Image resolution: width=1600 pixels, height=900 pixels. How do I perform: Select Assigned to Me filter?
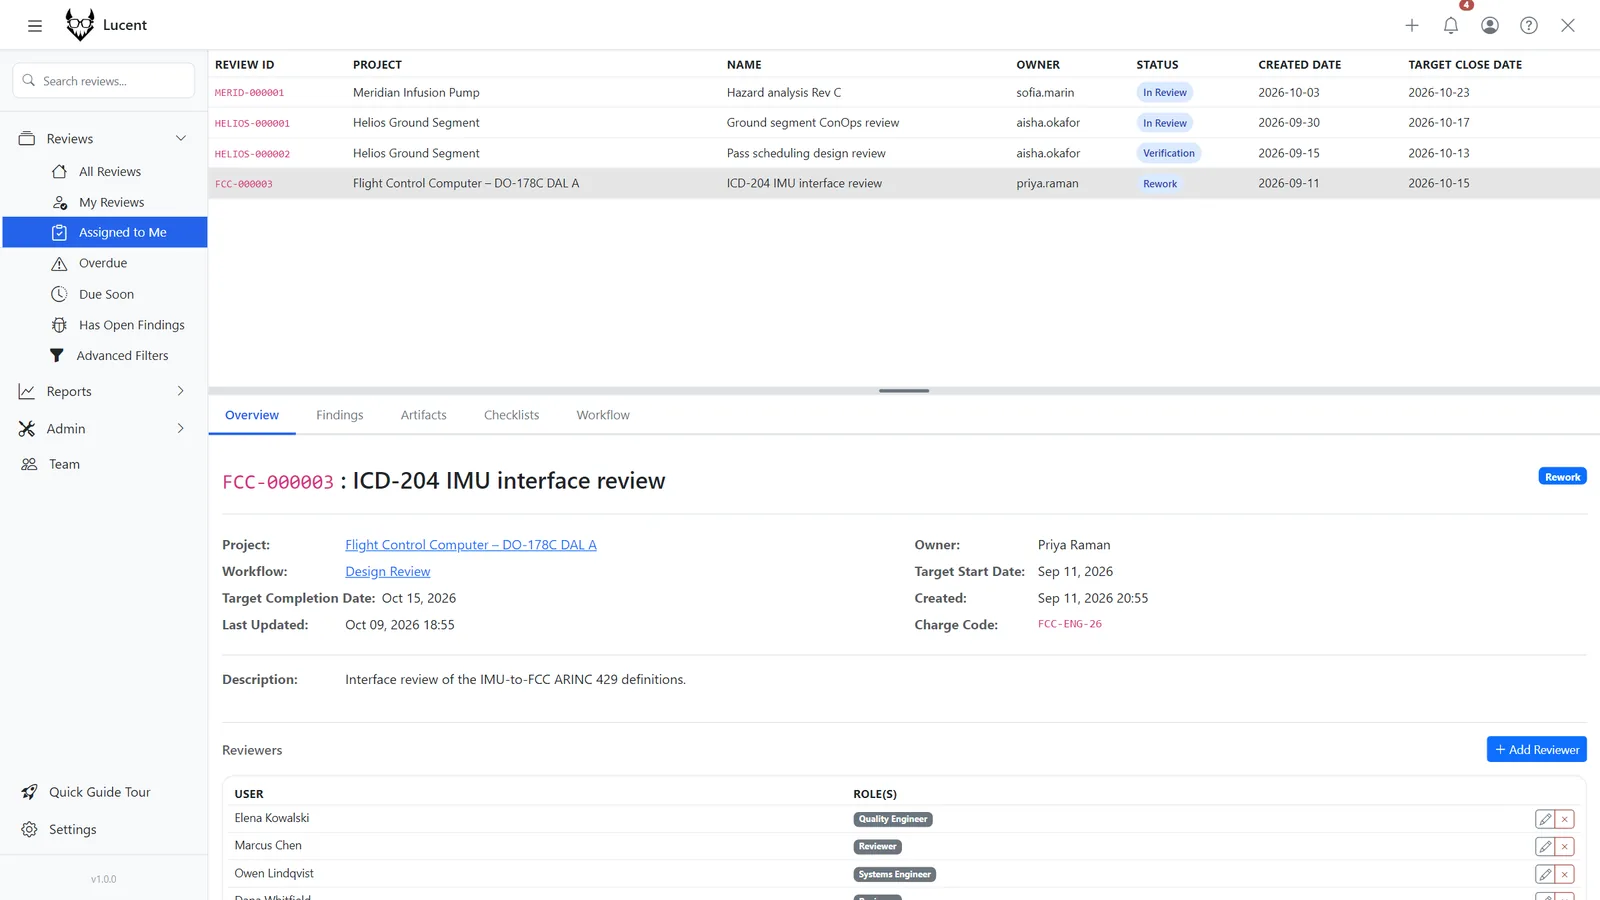[x=105, y=232]
